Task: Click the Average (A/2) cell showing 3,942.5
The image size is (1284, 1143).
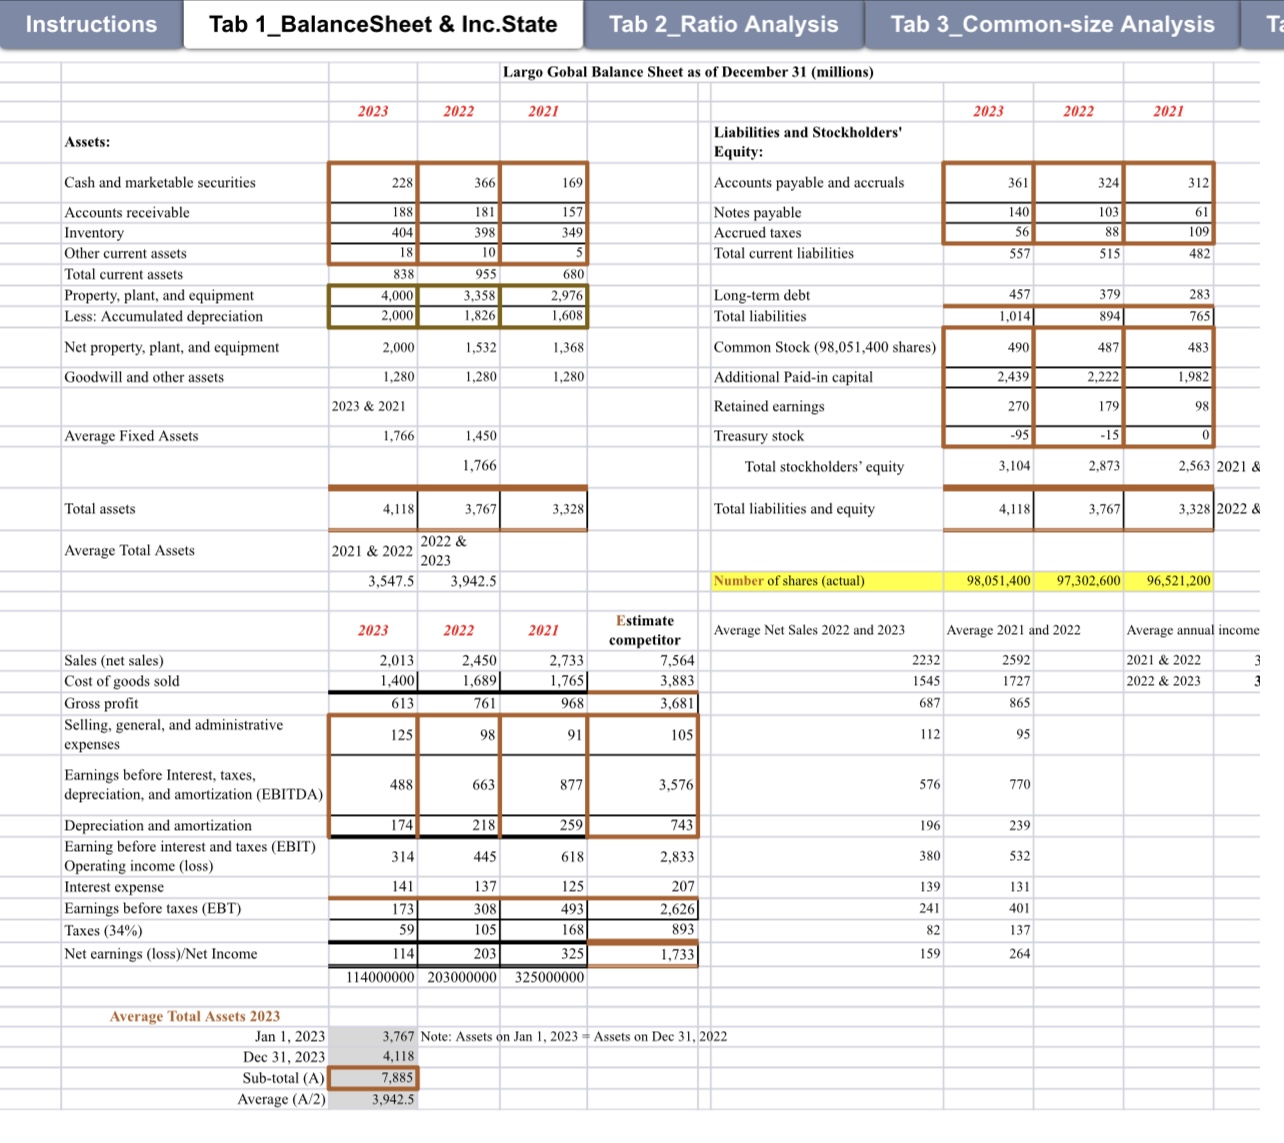Action: click(373, 1099)
